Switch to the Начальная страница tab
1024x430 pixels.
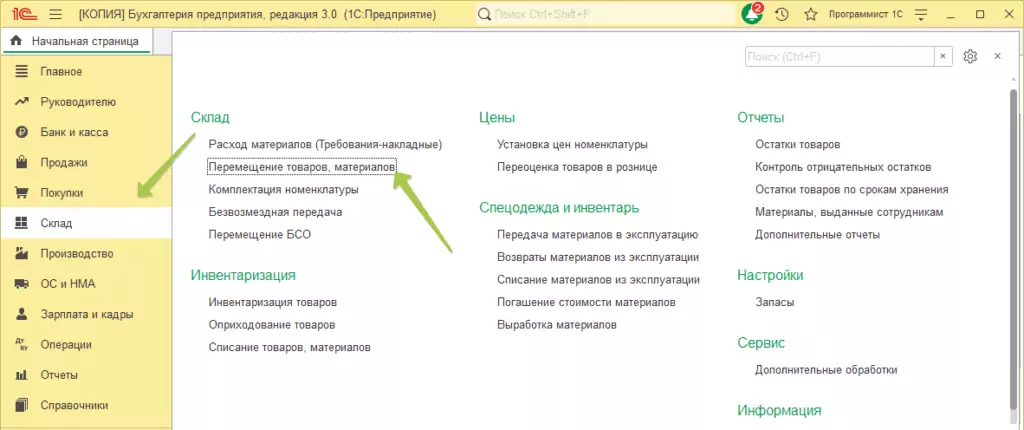[x=79, y=40]
